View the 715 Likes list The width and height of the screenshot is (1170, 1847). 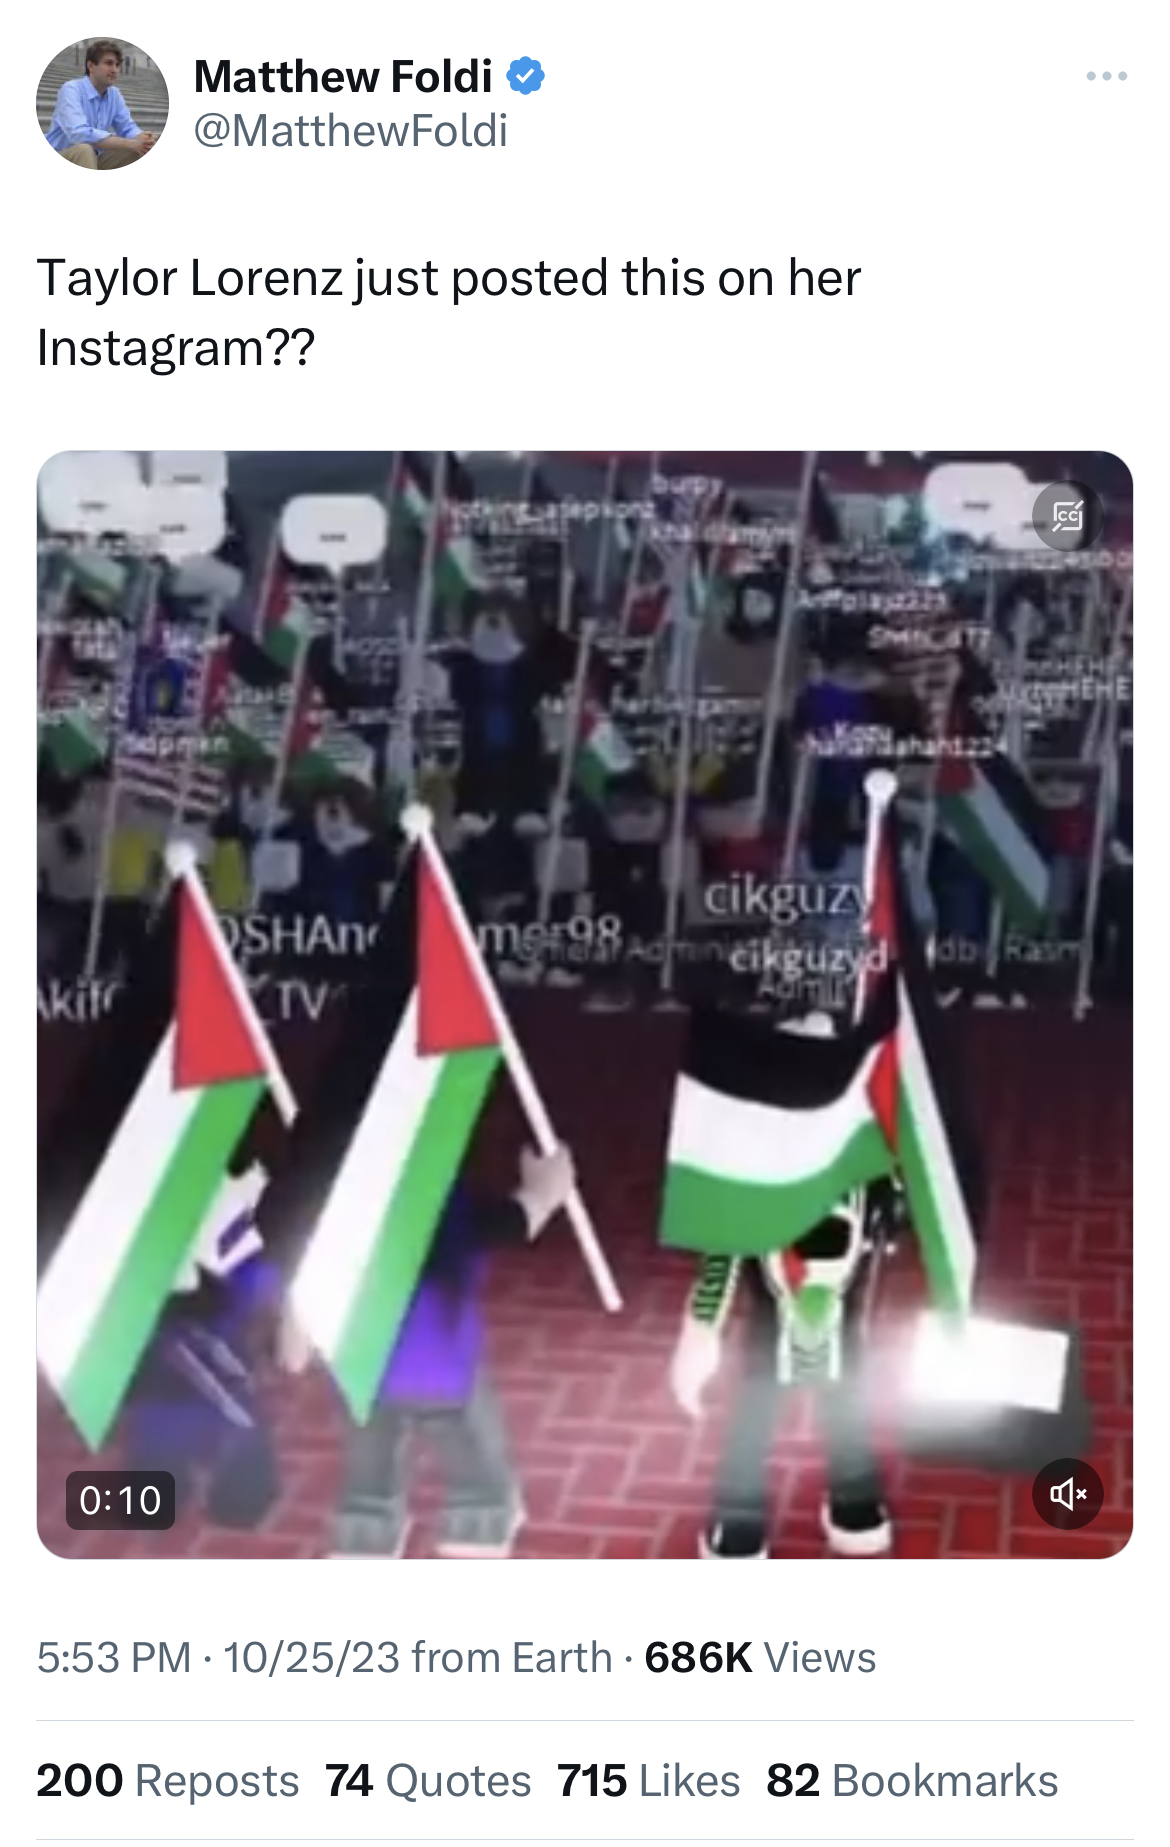649,1781
